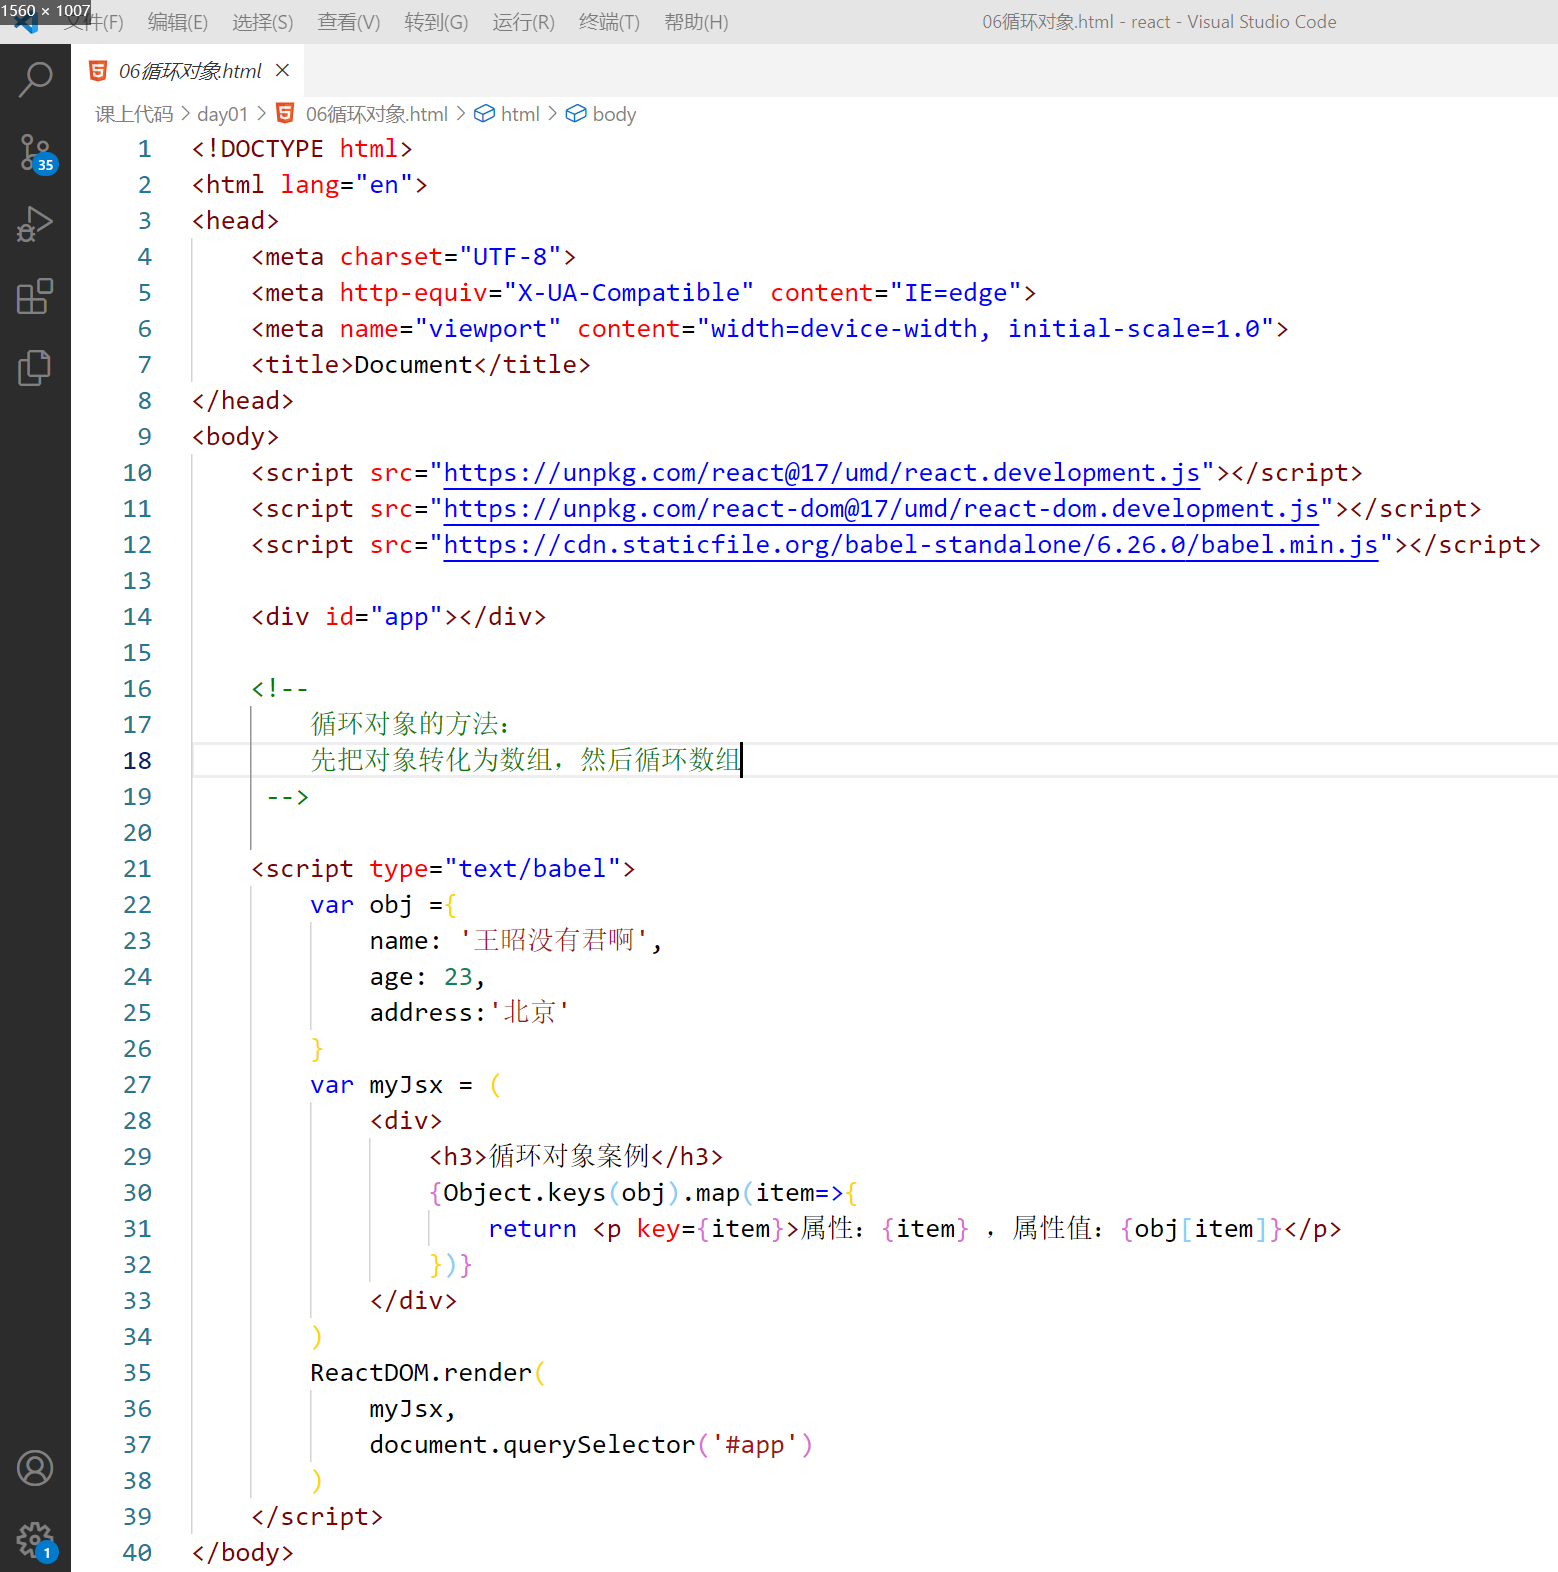
Task: Click the 课上代码 breadcrumb folder
Action: point(134,114)
